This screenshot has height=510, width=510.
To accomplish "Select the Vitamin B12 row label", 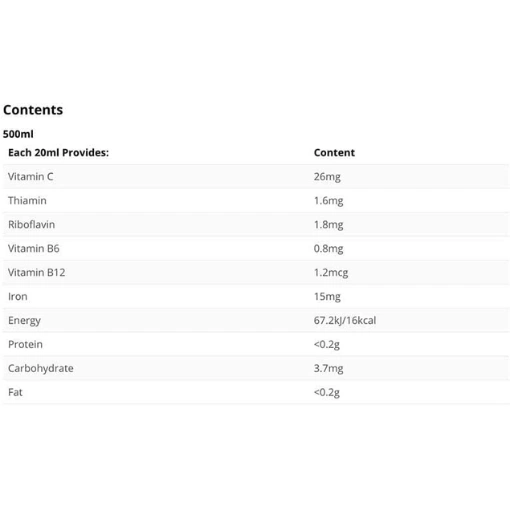I will click(x=37, y=273).
